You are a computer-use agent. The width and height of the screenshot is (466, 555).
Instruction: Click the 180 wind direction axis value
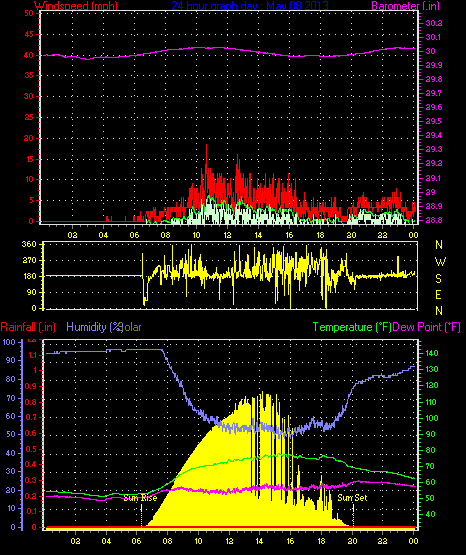point(29,276)
